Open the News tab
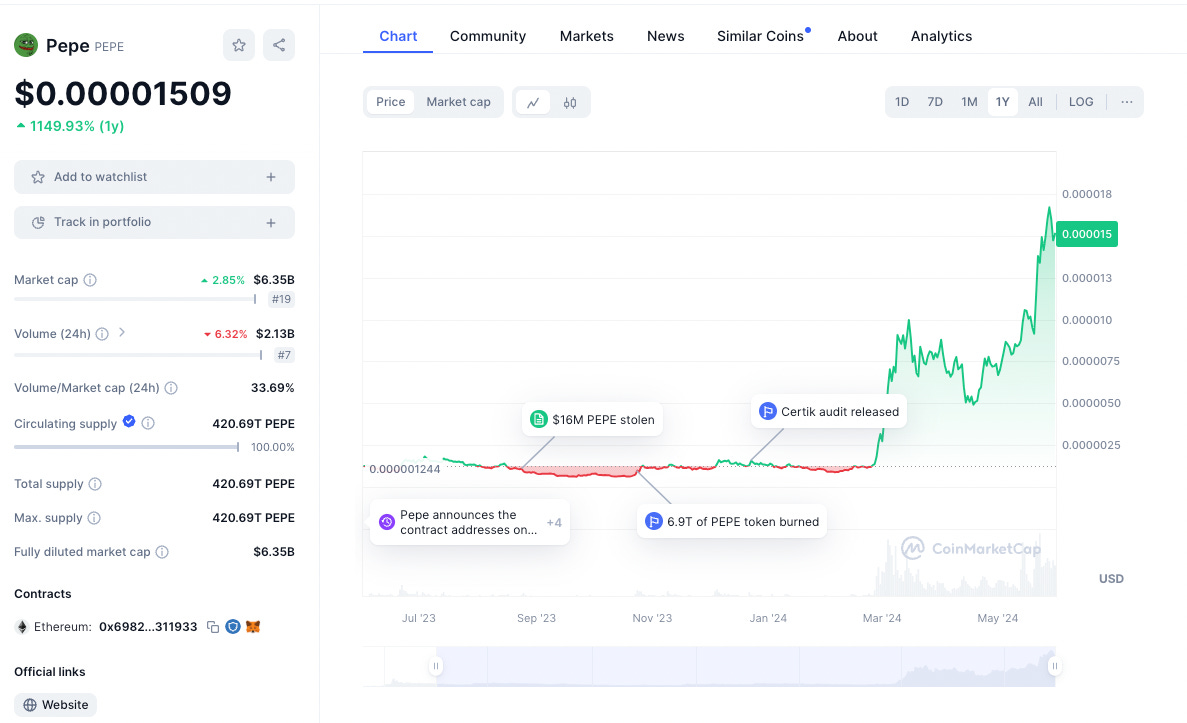Image resolution: width=1187 pixels, height=723 pixels. pyautogui.click(x=665, y=36)
